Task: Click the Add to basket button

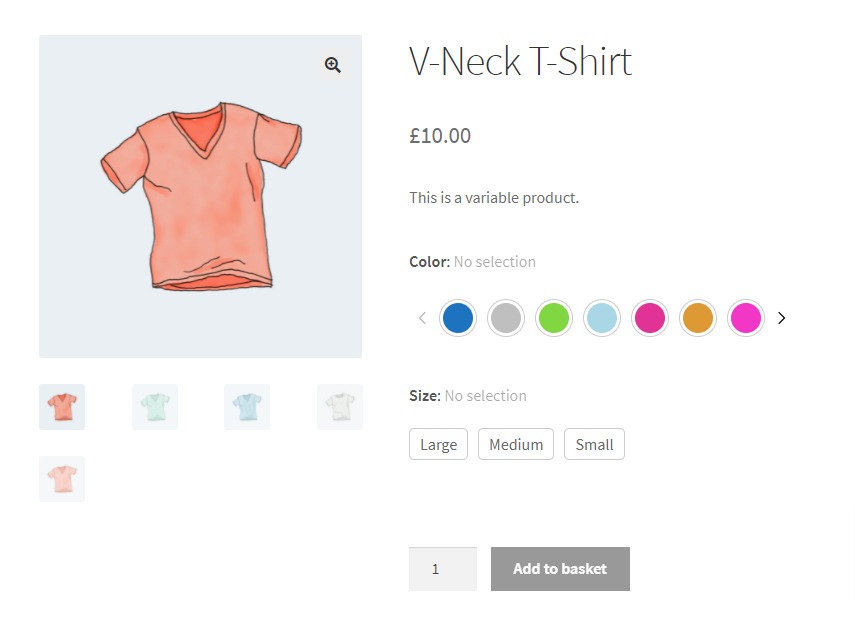Action: tap(560, 568)
